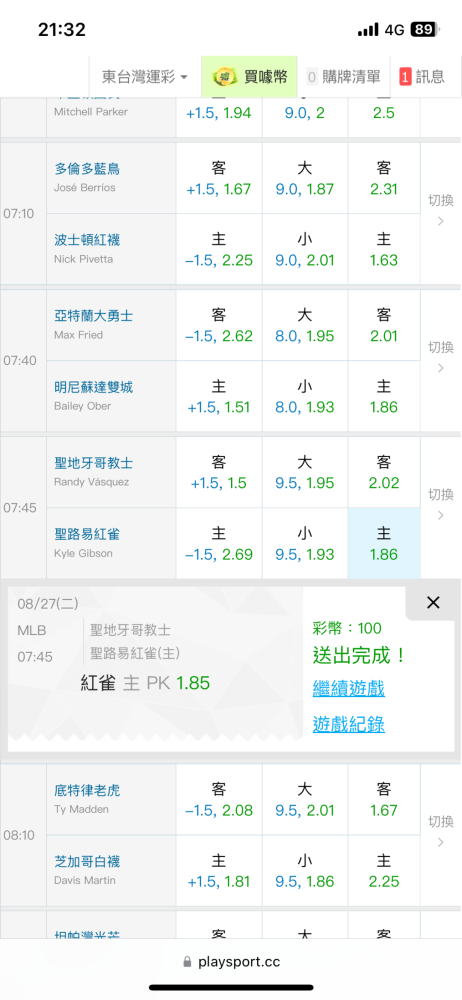The height and width of the screenshot is (1000, 462).
Task: Select 藍鳥 客 2.31 moneyline
Action: [x=384, y=178]
